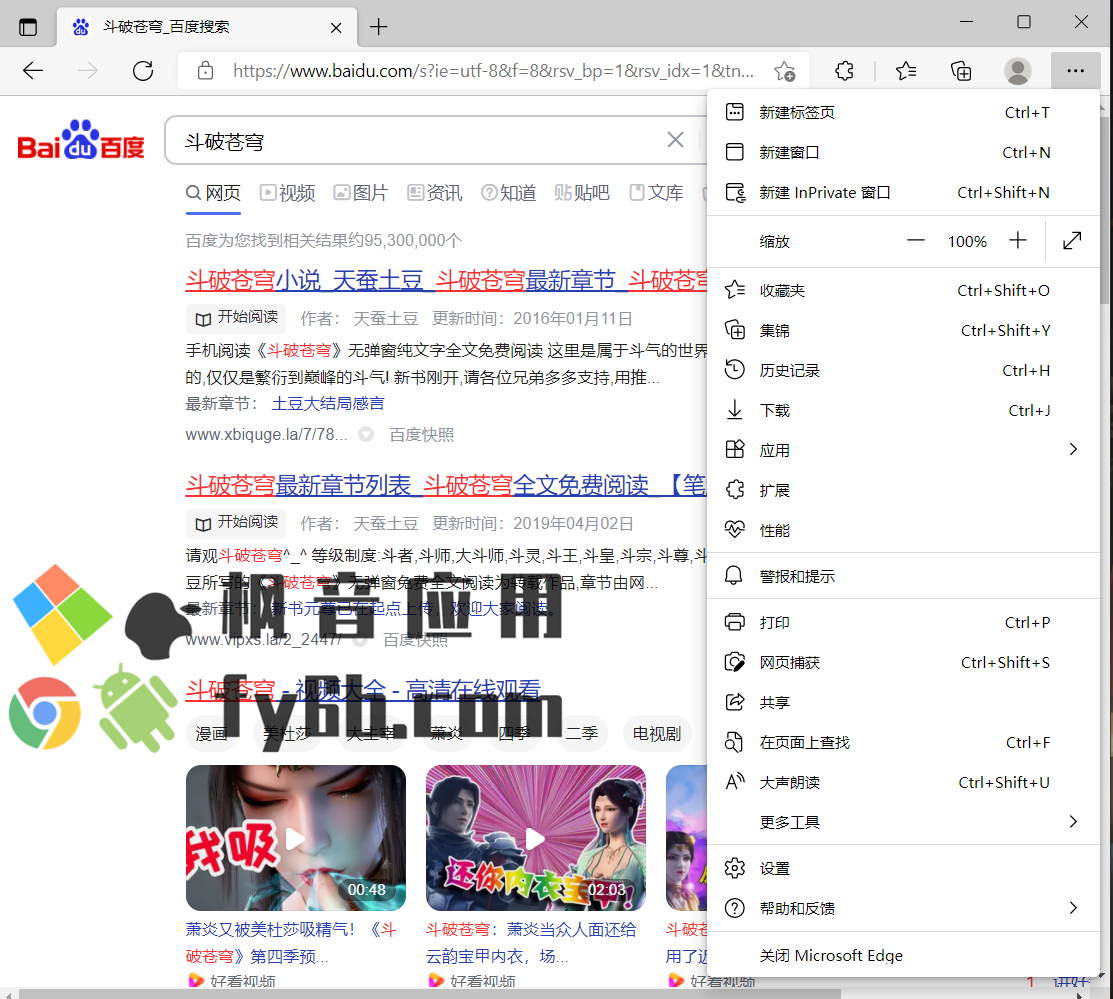Open Collections toolbar icon
This screenshot has height=999, width=1113.
point(961,71)
